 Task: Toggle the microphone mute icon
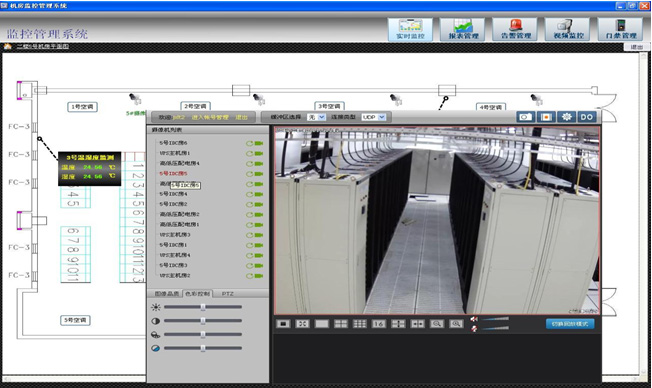tap(474, 329)
